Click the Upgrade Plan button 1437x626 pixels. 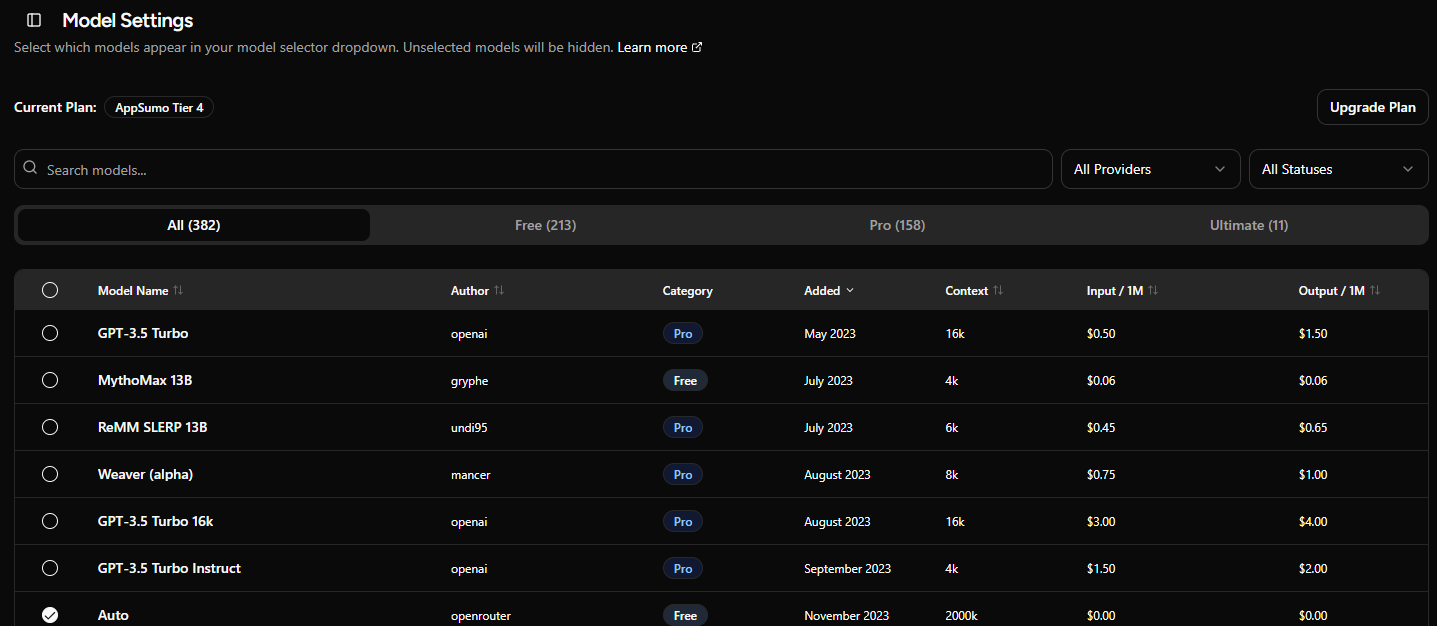[x=1373, y=108]
